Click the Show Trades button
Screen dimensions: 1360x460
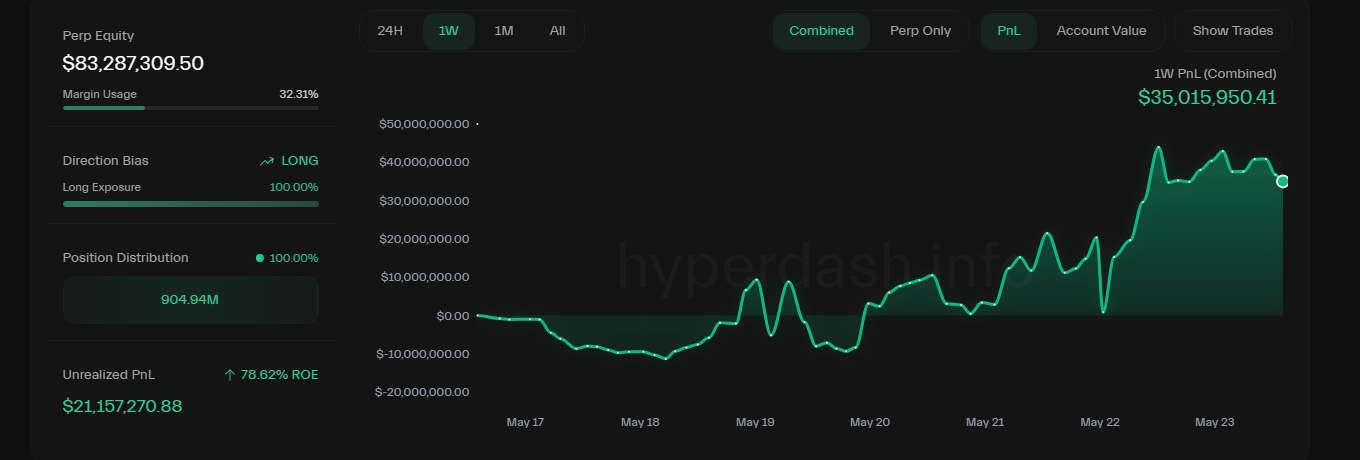1232,31
